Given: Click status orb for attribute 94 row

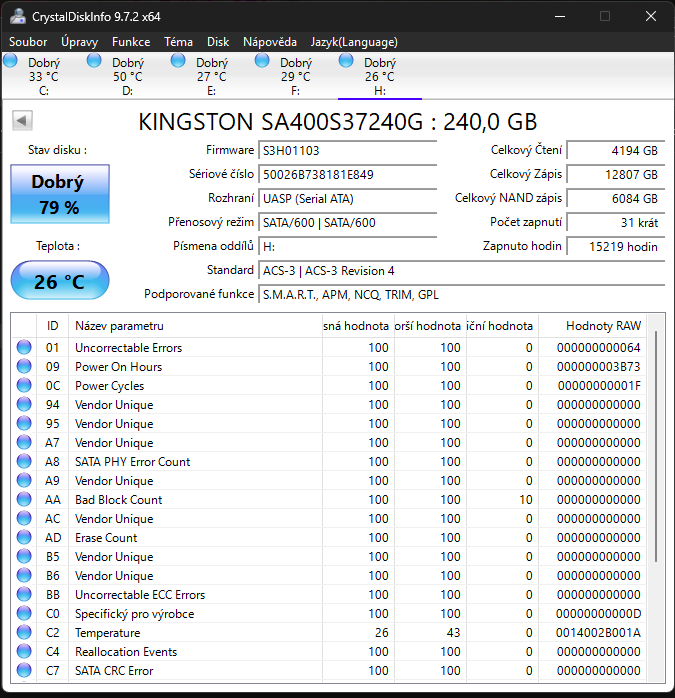Looking at the screenshot, I should pos(24,404).
